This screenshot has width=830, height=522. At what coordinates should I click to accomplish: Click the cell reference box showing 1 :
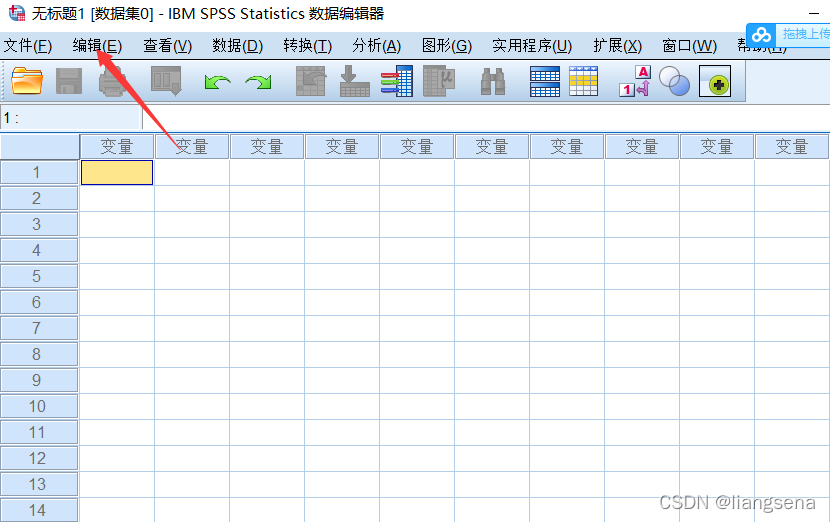click(x=70, y=118)
